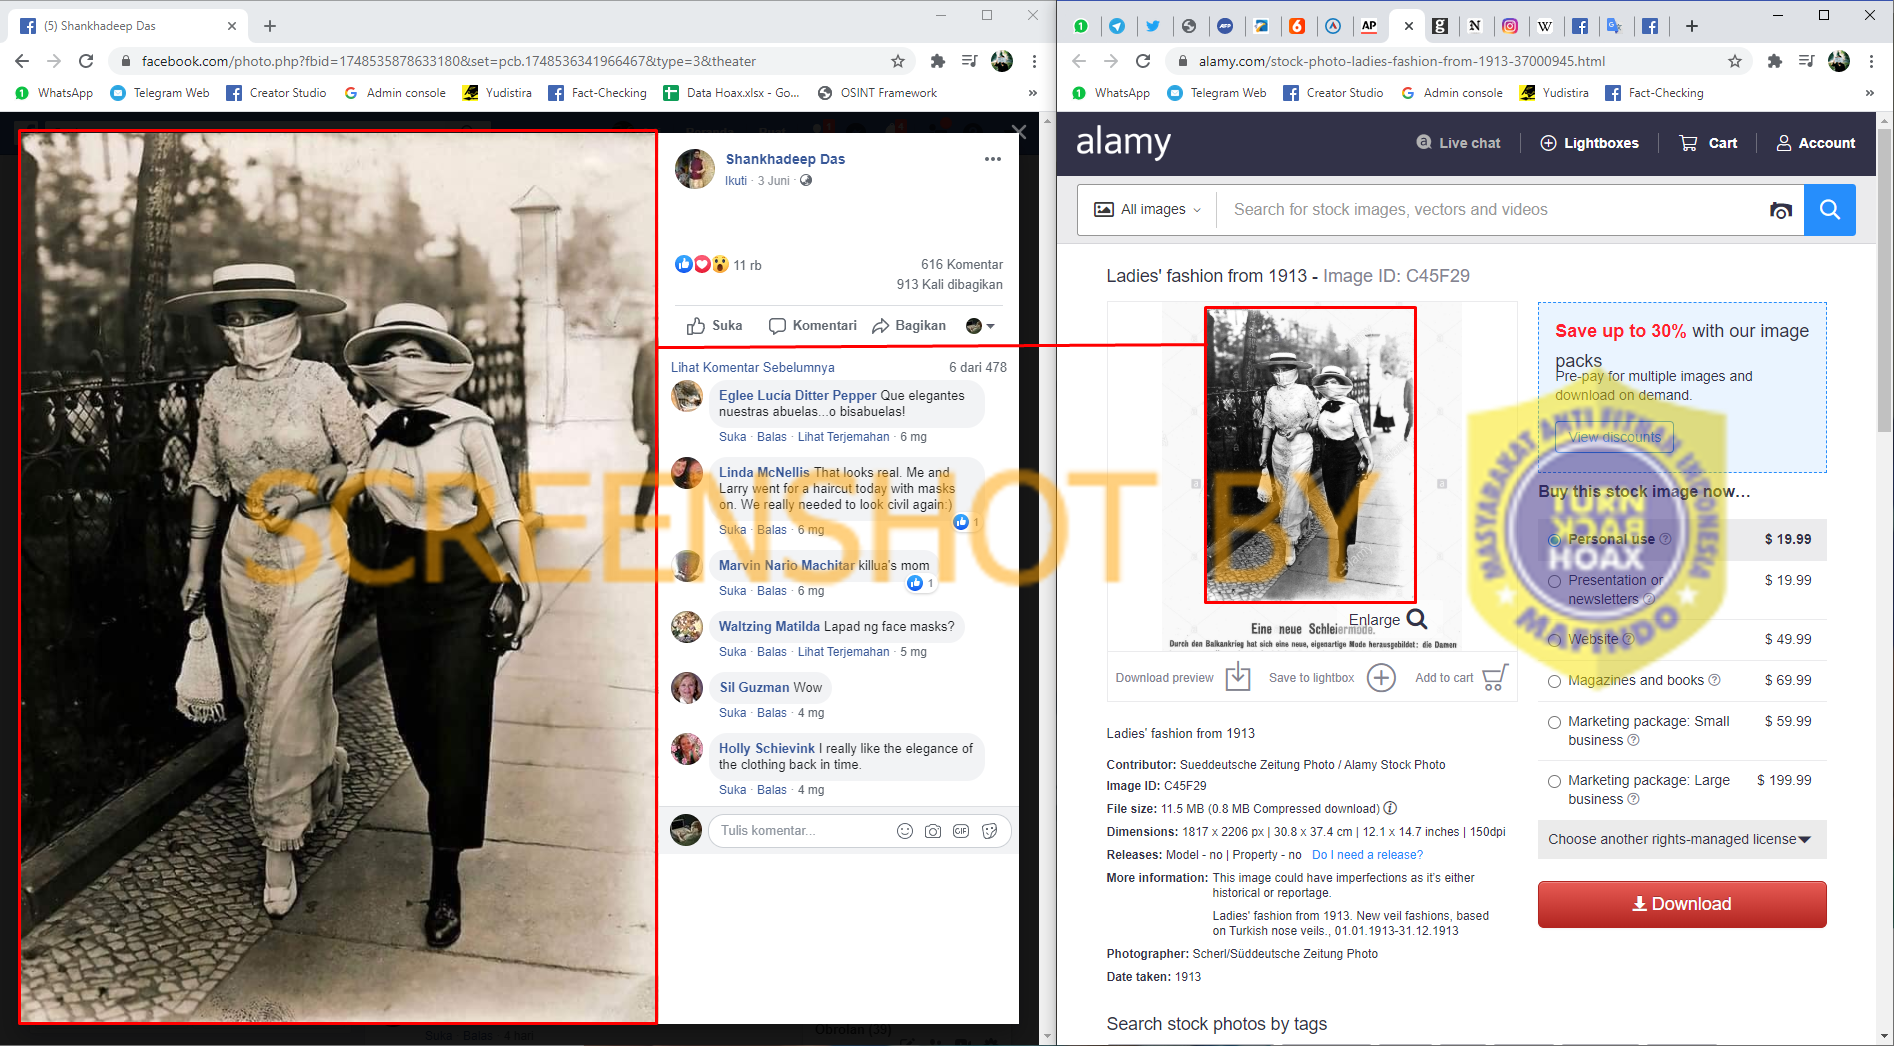Open the three-dot post options menu
Screen dimensions: 1894x1046
992,159
